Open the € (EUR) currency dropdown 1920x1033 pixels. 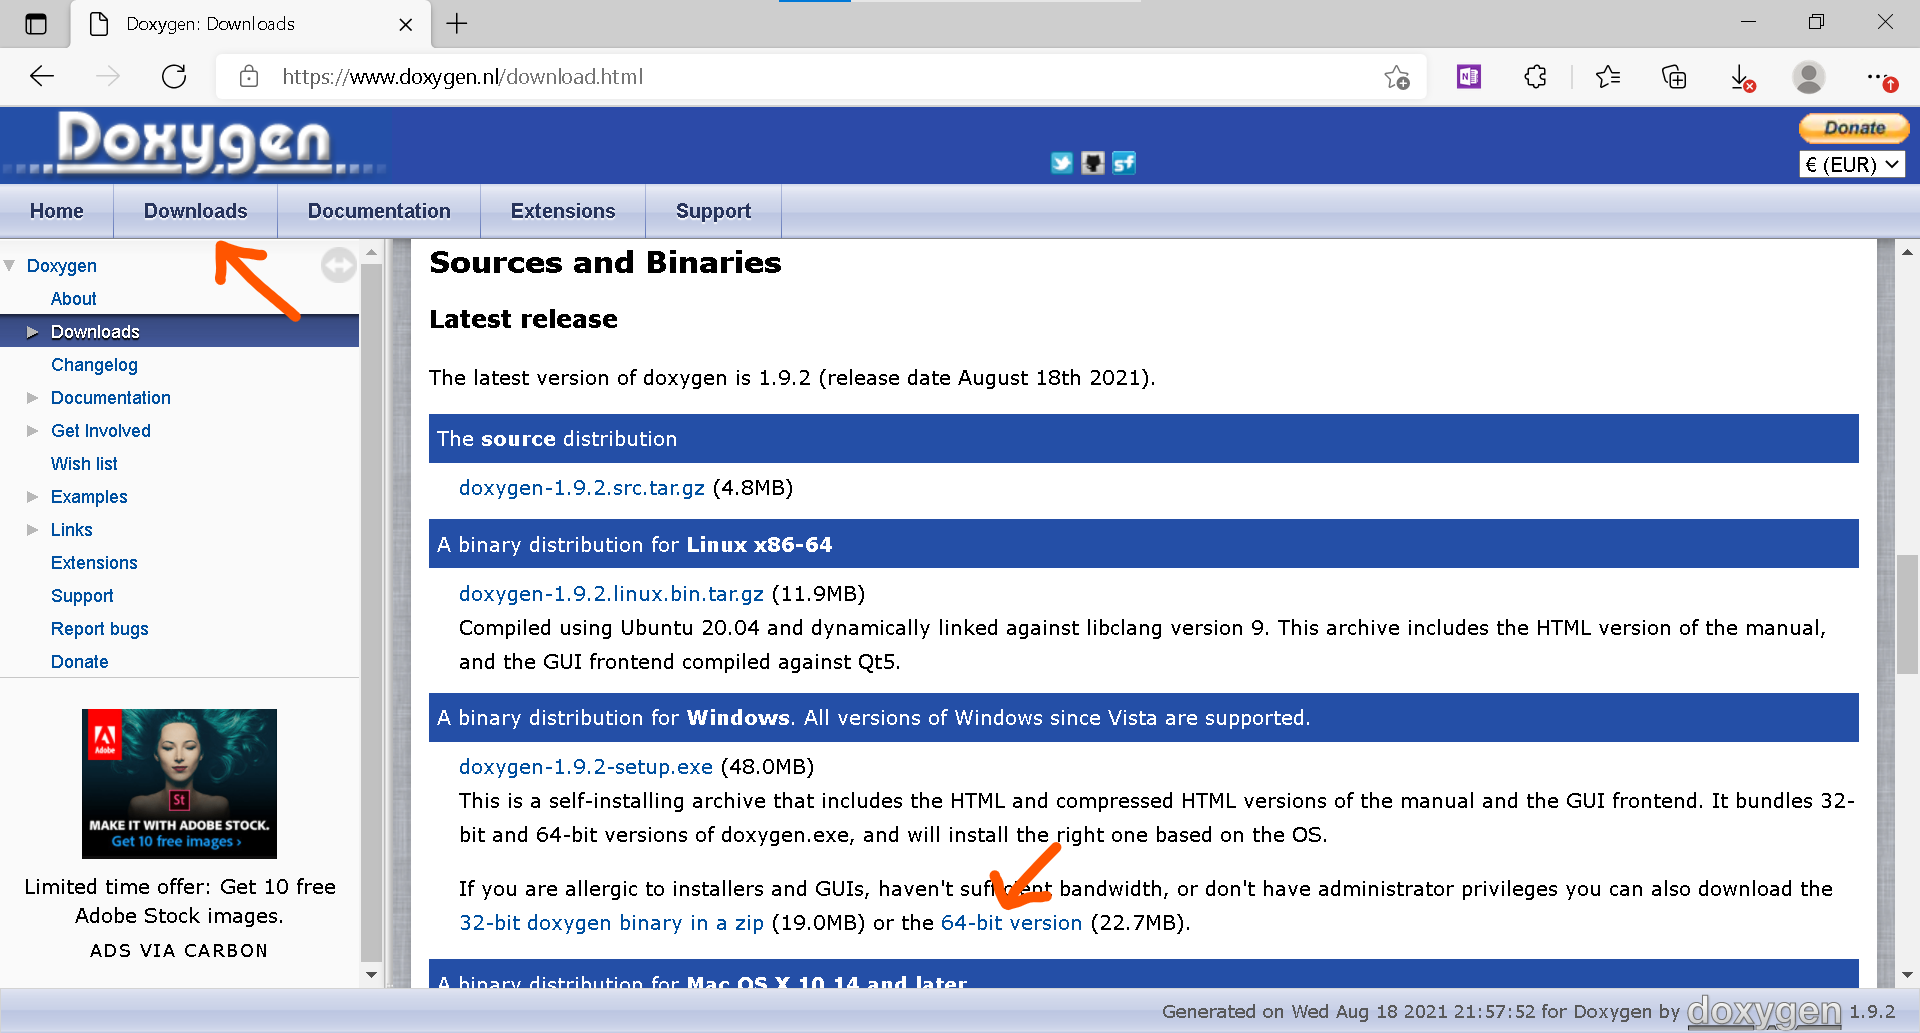point(1852,164)
